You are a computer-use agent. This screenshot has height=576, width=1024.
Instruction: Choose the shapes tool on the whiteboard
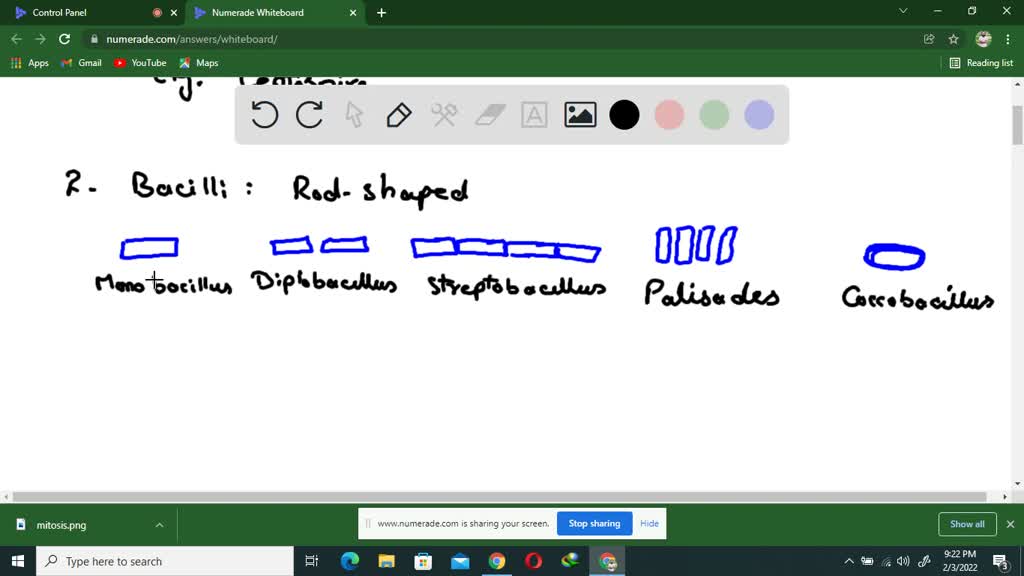coord(444,115)
